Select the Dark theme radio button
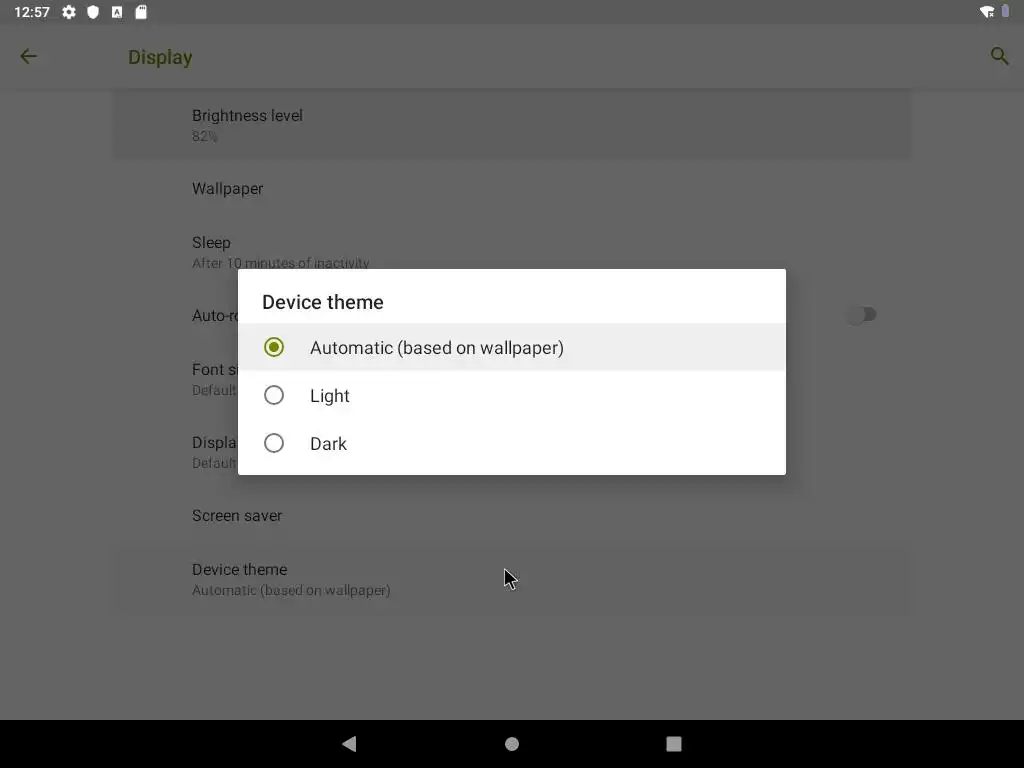This screenshot has height=768, width=1024. pos(274,443)
